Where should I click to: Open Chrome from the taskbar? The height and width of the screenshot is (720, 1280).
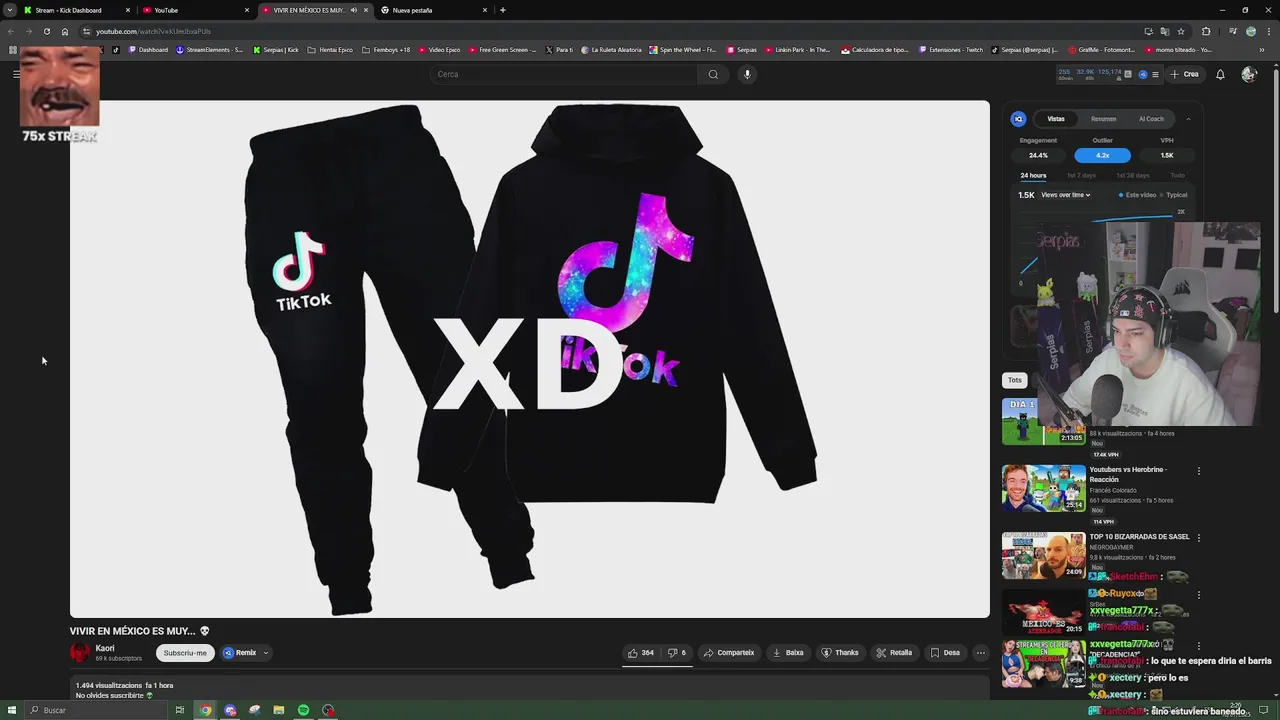[x=205, y=710]
